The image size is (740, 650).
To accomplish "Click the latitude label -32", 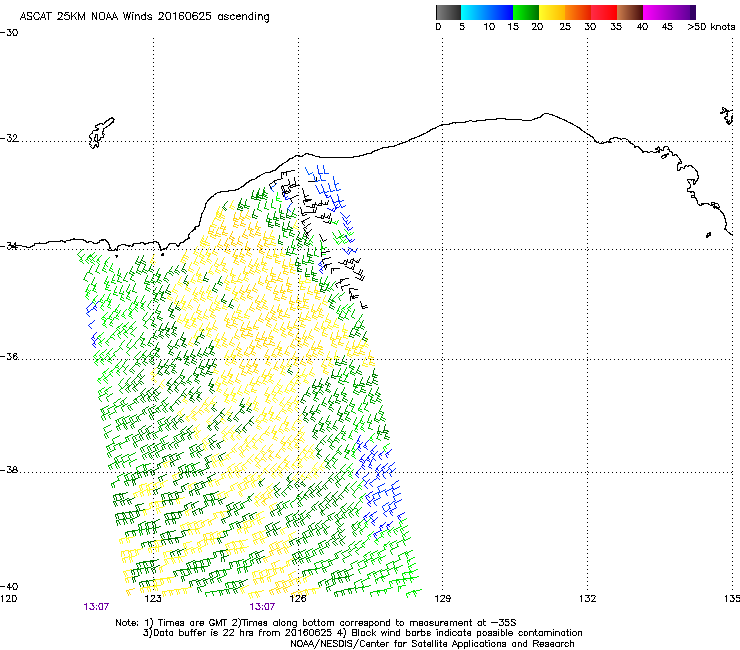I will (9, 138).
